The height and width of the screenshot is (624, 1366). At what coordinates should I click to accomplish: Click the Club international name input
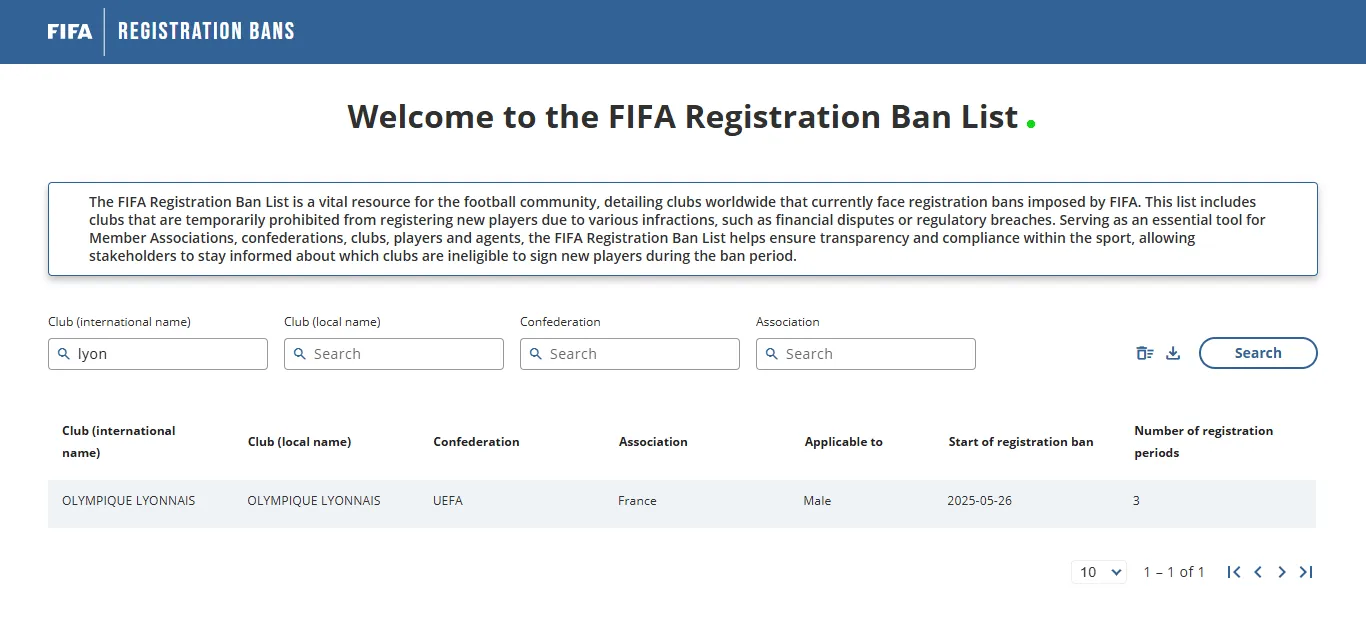158,354
